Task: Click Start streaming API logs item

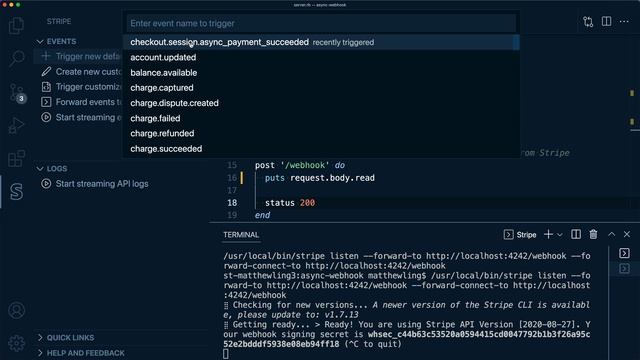Action: click(102, 184)
